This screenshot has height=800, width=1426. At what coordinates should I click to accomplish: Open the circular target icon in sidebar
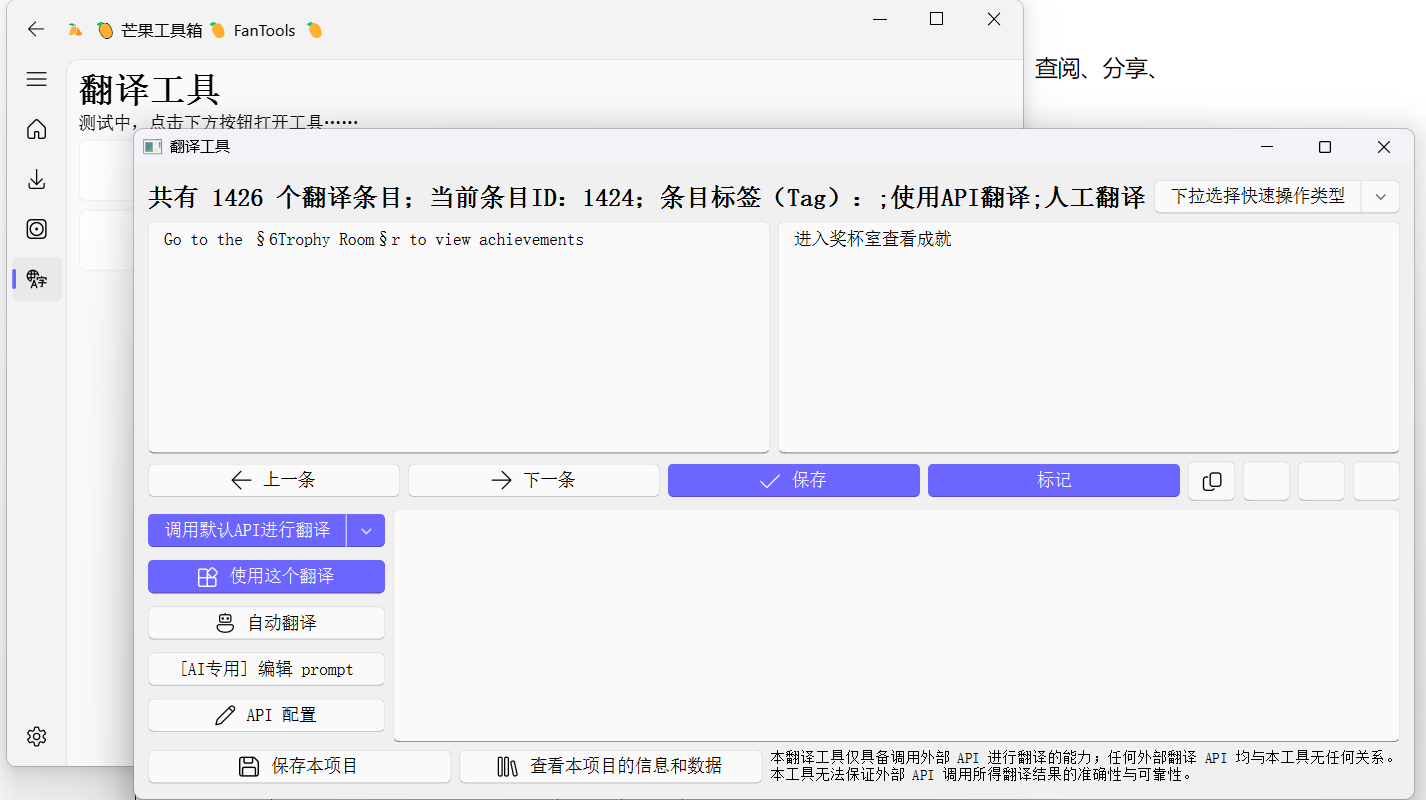coord(37,229)
